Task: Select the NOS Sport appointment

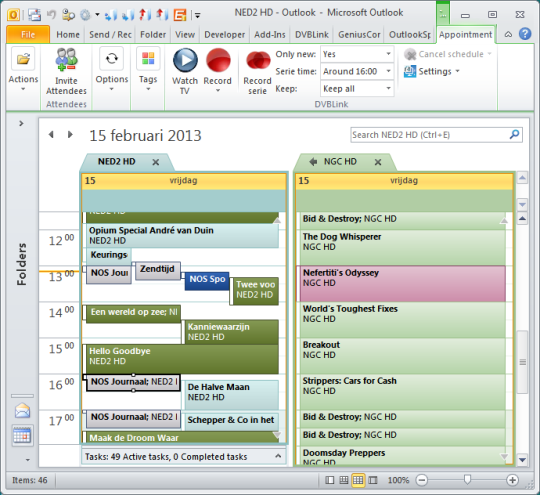Action: pos(207,281)
